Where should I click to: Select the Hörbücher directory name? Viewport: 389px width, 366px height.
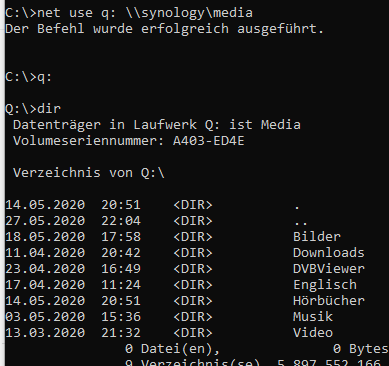pos(329,301)
